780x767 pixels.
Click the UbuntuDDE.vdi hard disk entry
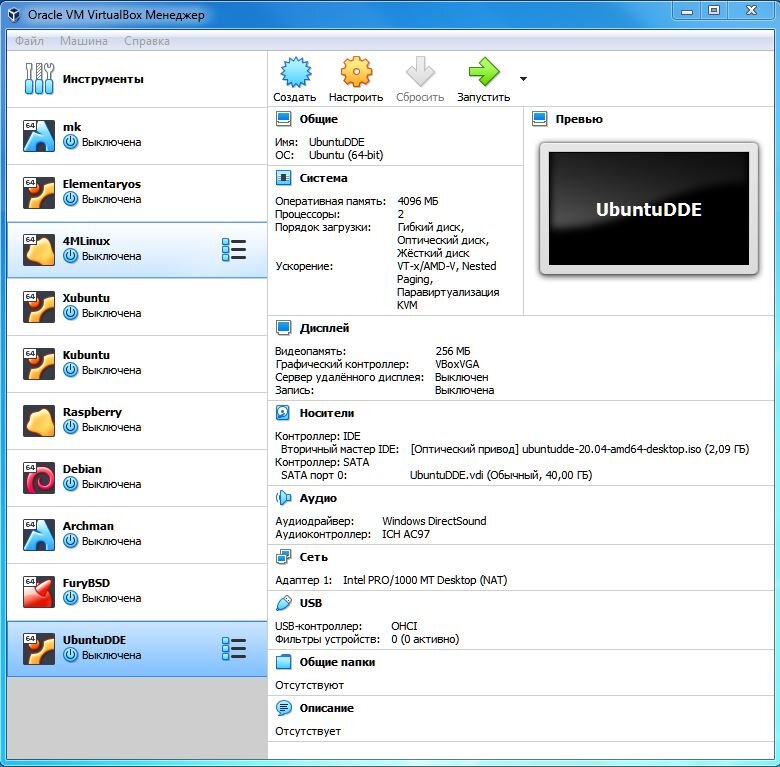coord(501,475)
